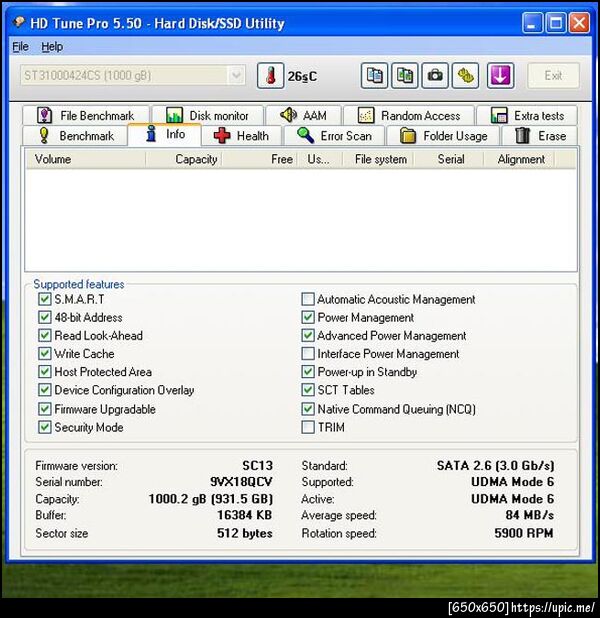This screenshot has width=600, height=618.
Task: Toggle the SCT Tables checkbox
Action: [308, 390]
